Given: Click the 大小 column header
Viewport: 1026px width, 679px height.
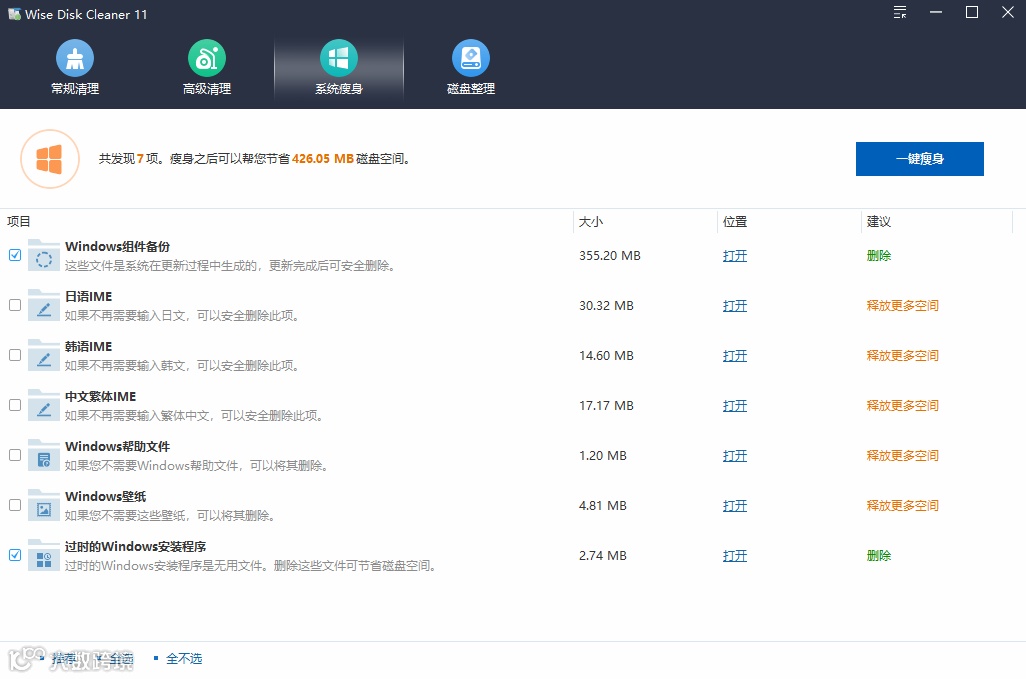Looking at the screenshot, I should coord(591,222).
